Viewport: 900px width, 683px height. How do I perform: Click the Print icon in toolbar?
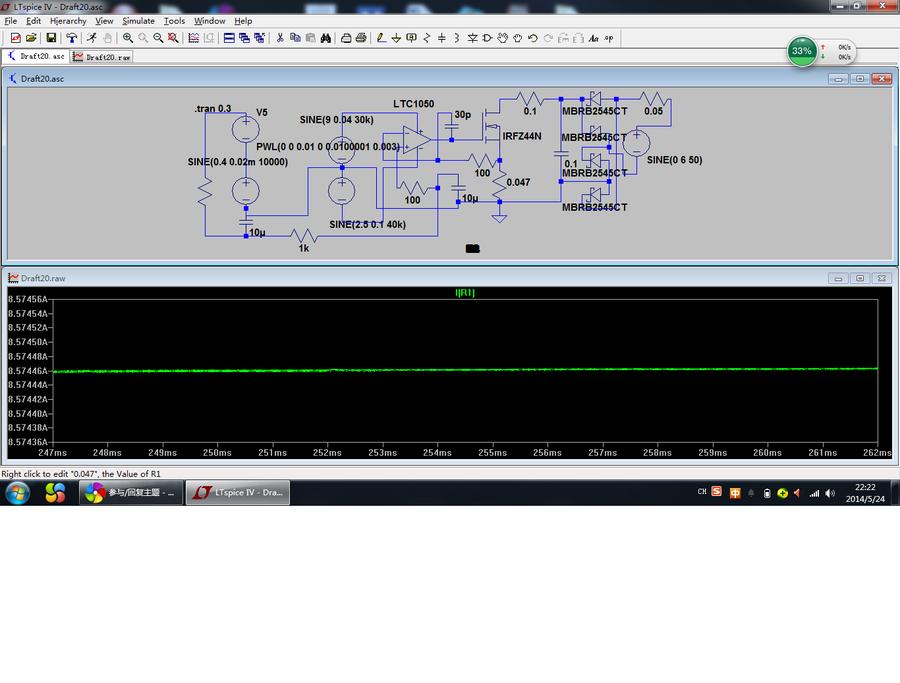361,38
